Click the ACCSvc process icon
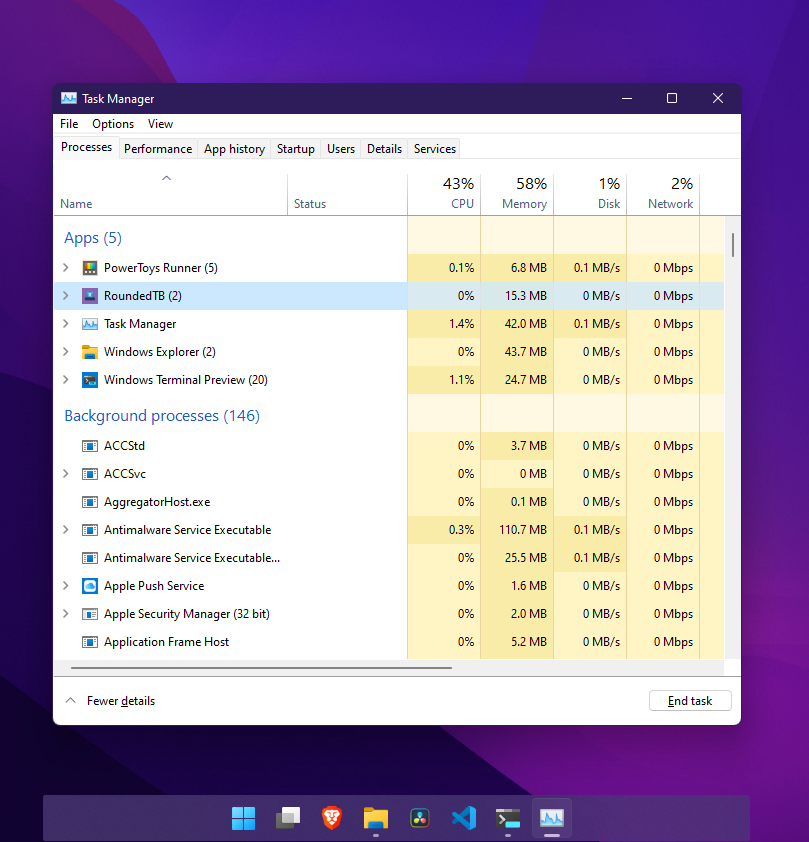 (90, 474)
